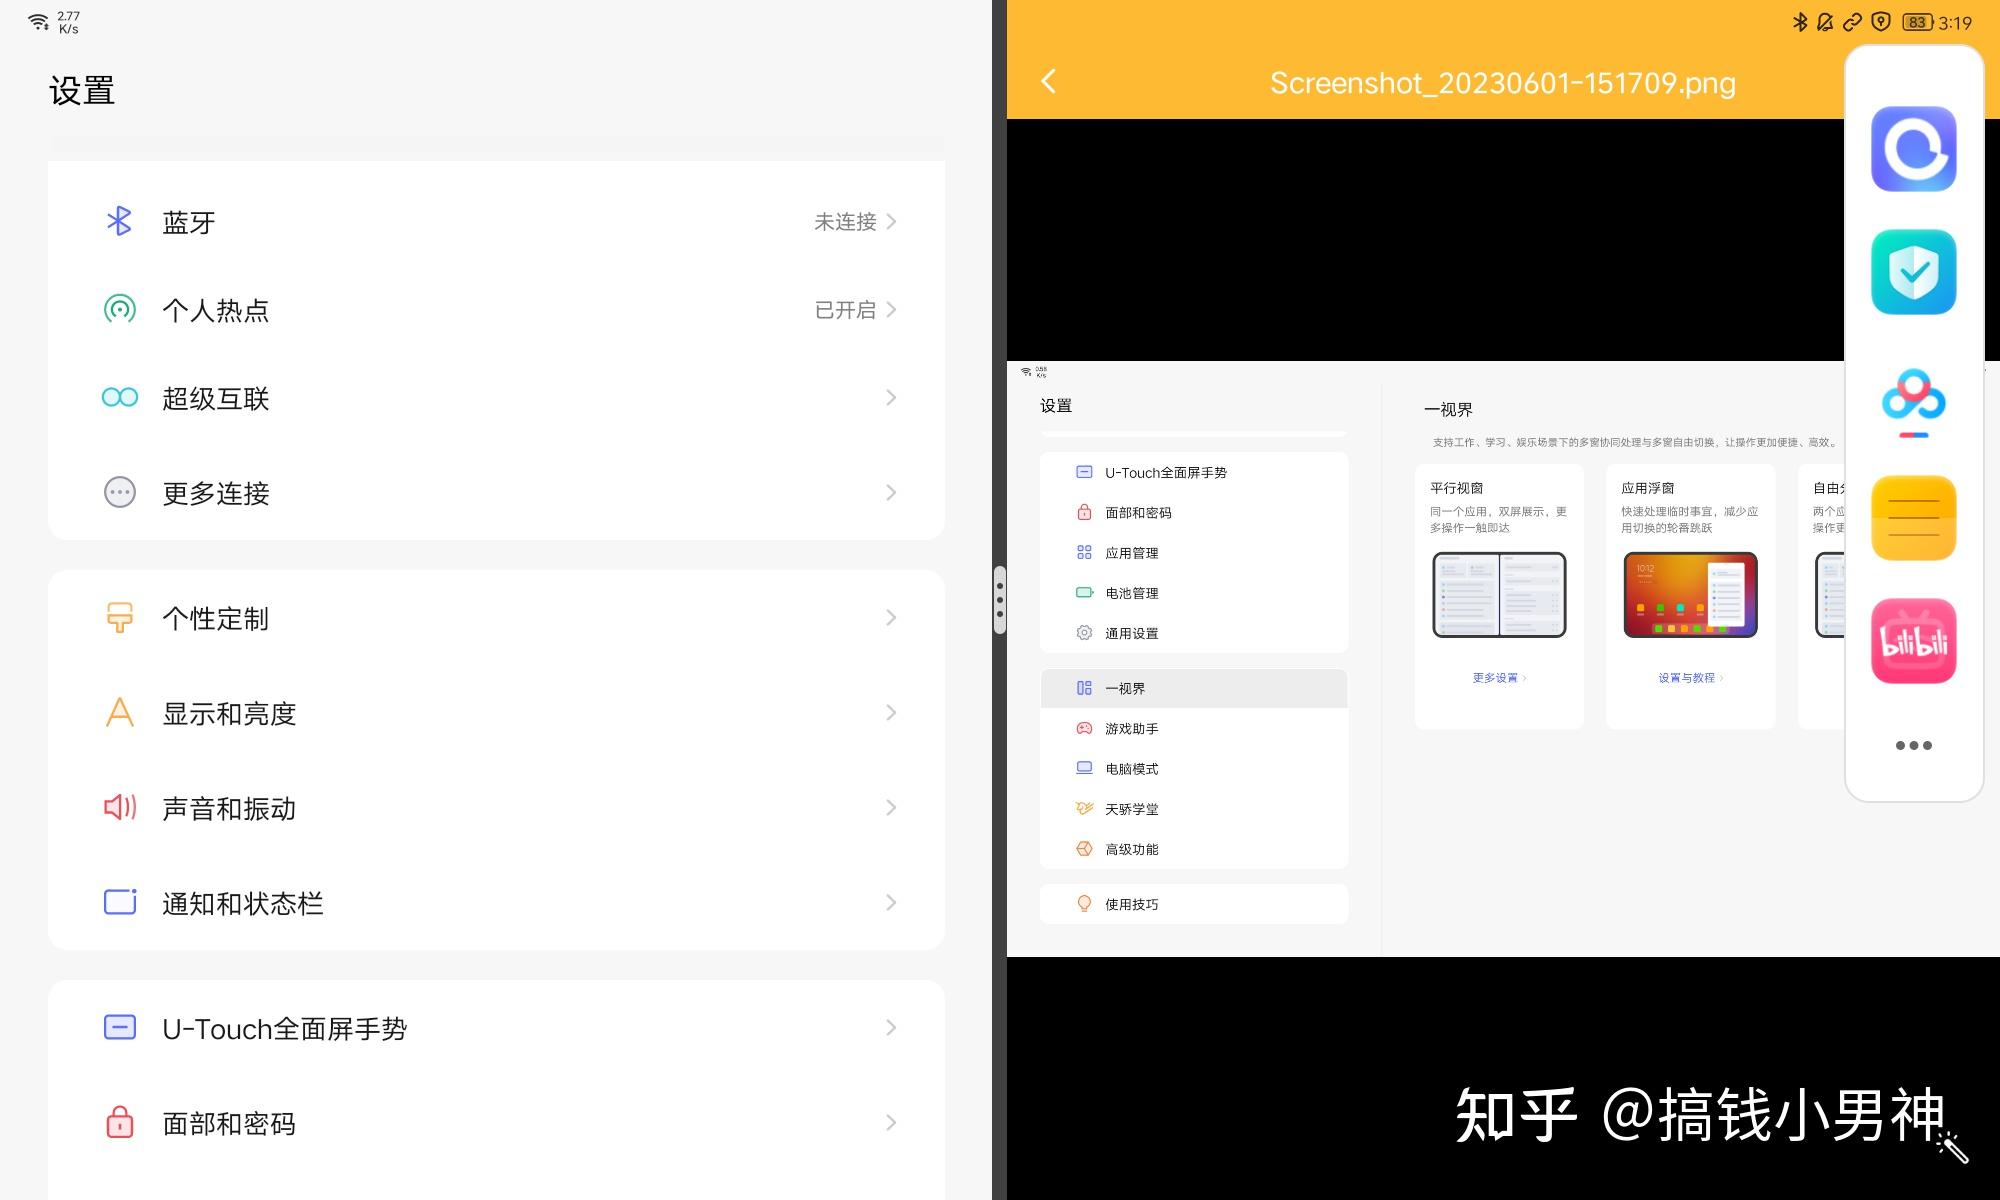The width and height of the screenshot is (2000, 1200).
Task: Open the bilibili app from the sidebar dock
Action: click(x=1913, y=640)
